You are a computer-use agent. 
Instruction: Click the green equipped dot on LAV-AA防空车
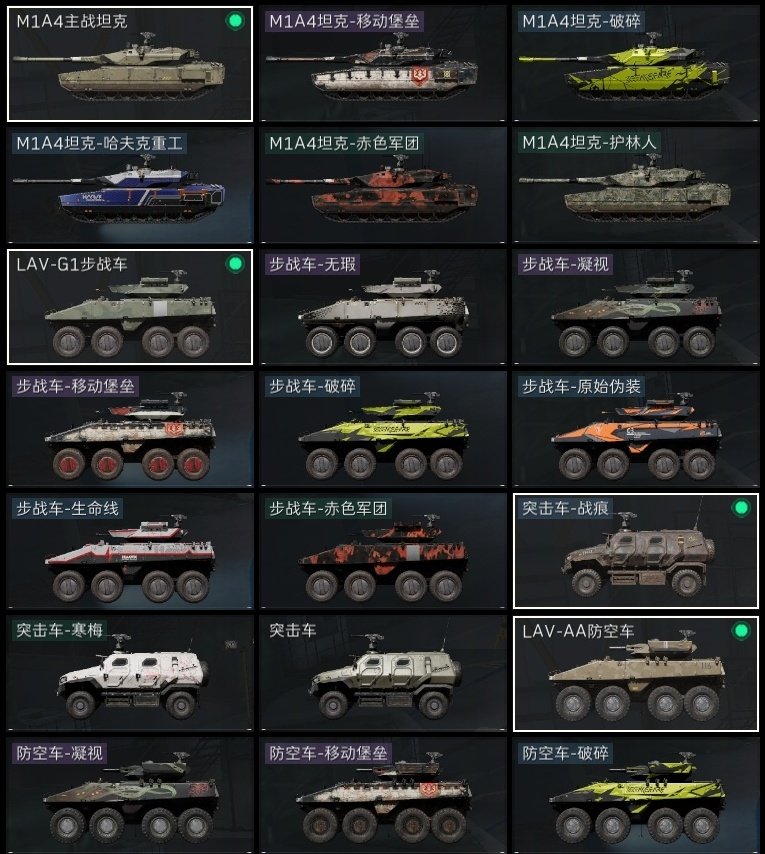[x=741, y=631]
